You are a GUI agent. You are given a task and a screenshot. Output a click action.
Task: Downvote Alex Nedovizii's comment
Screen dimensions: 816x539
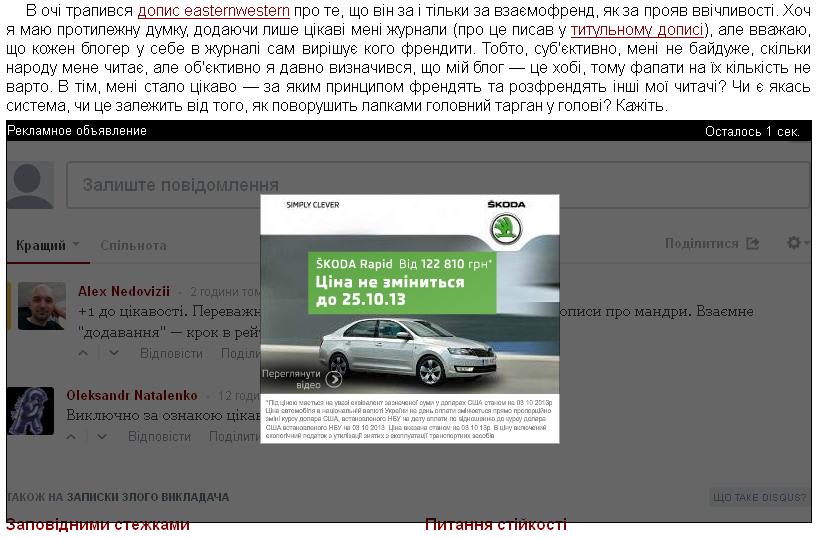113,353
